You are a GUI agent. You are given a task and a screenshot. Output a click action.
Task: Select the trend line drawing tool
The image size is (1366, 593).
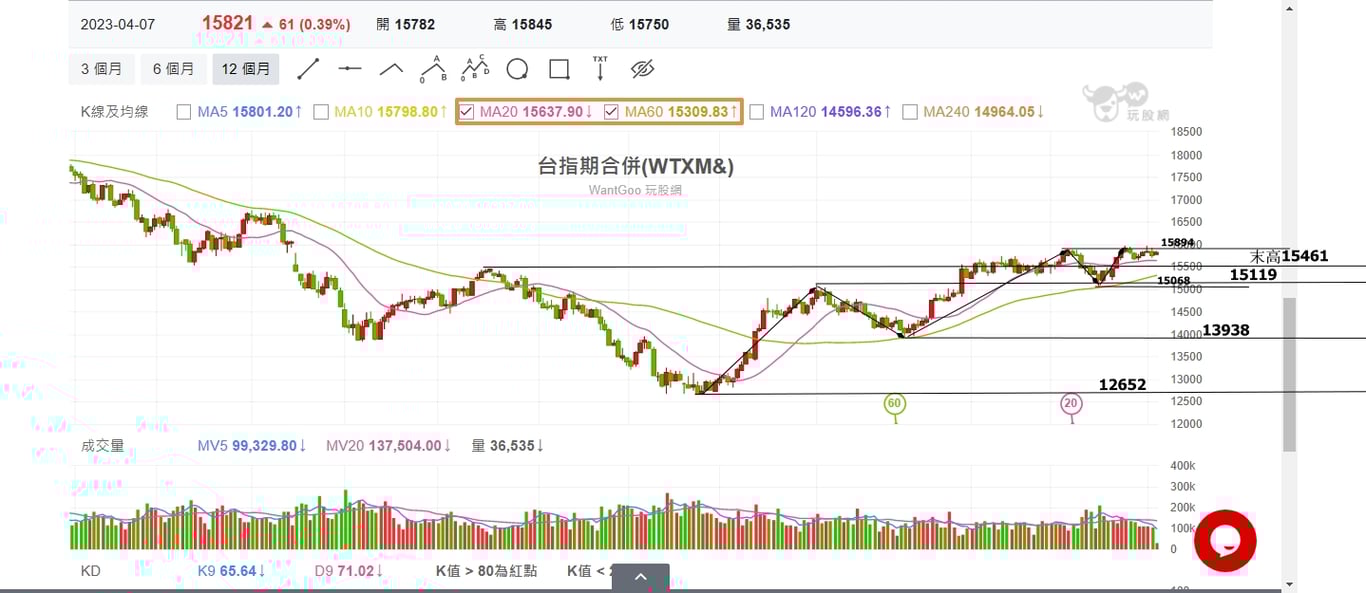308,69
